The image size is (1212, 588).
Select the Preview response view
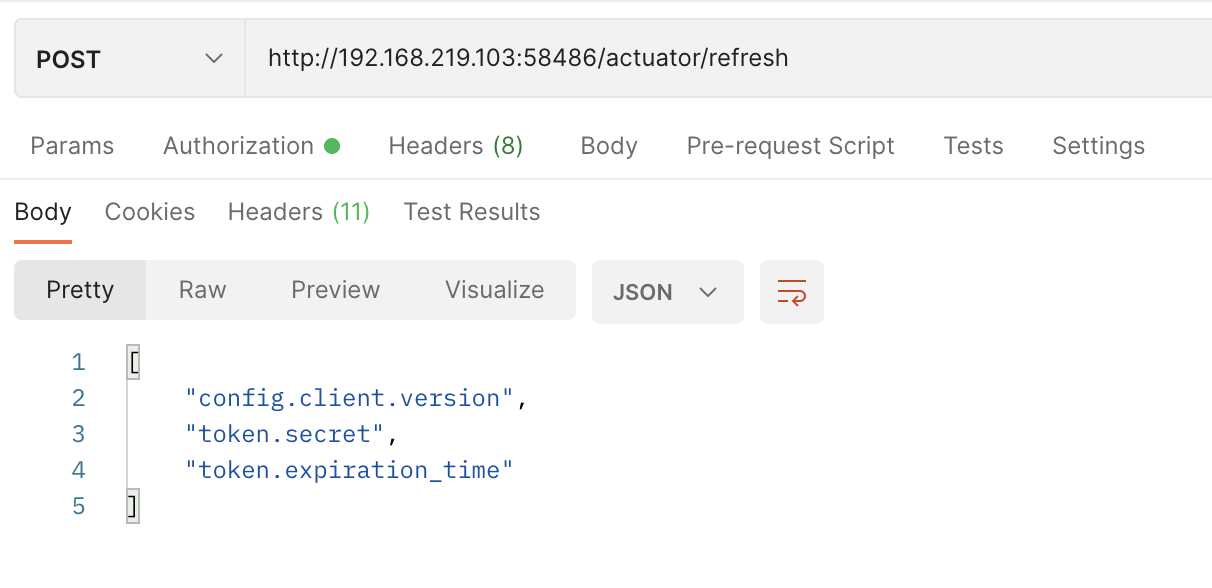coord(335,290)
